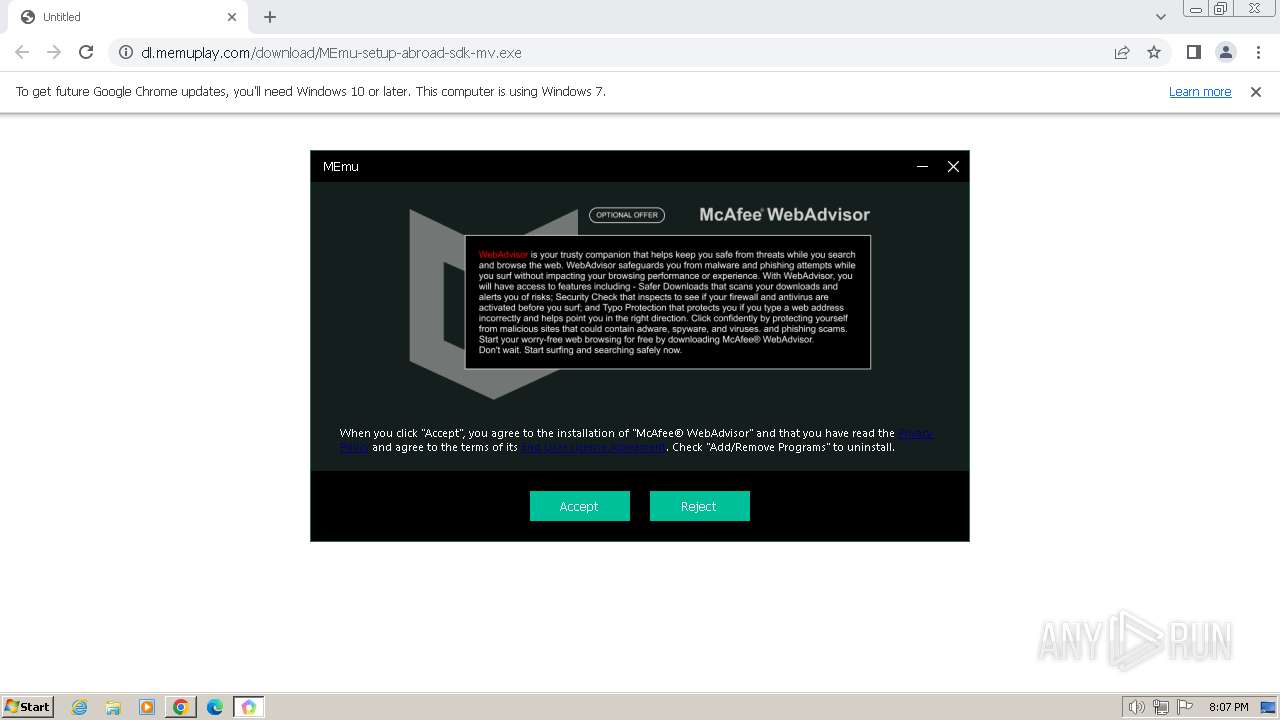Click the McAfee WebAdvisor heading
The image size is (1280, 720).
784,214
